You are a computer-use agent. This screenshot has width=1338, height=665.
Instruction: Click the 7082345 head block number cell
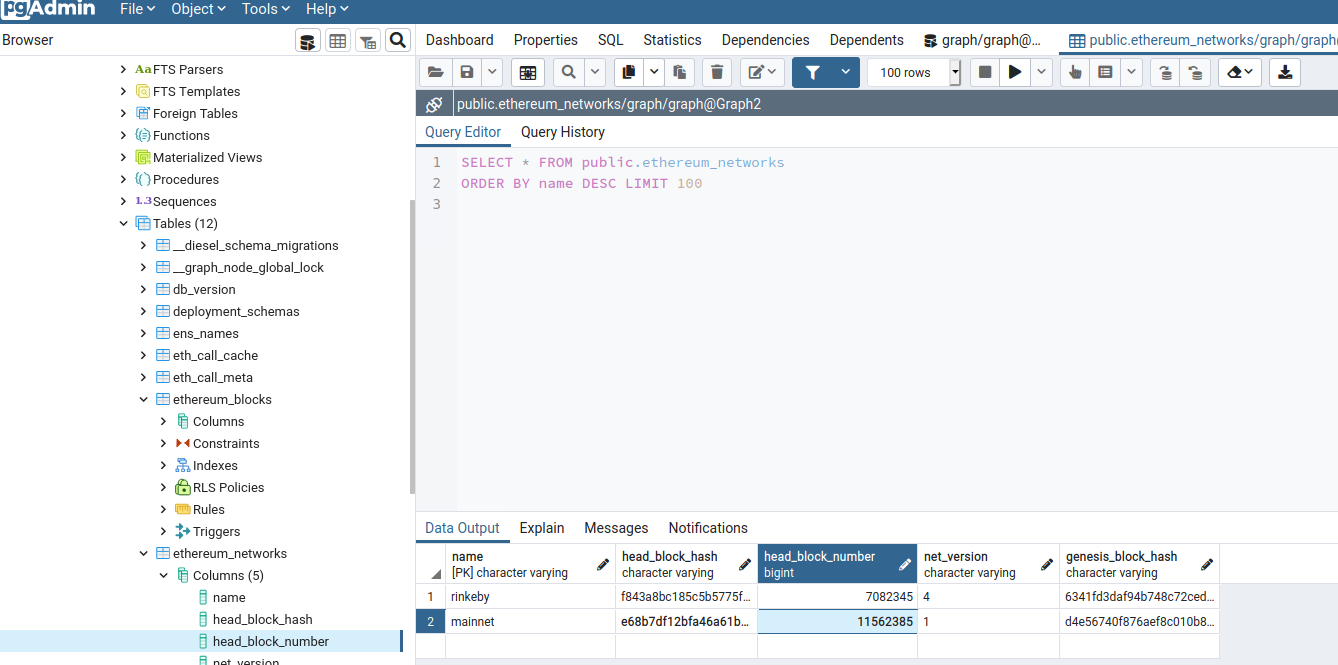tap(837, 596)
